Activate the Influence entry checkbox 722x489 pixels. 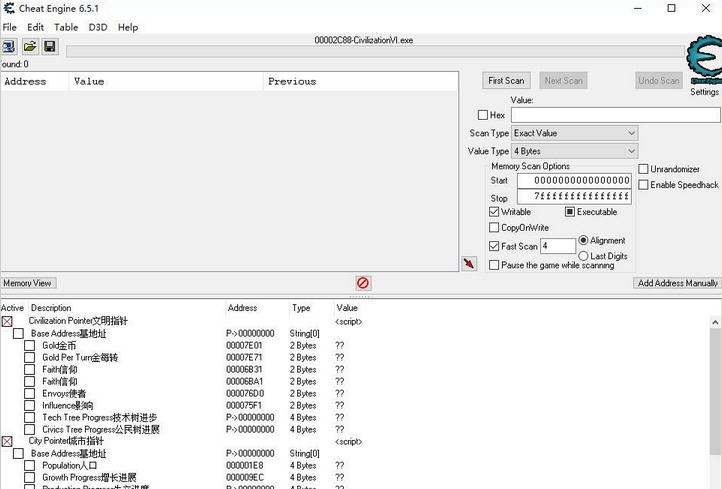[29, 405]
